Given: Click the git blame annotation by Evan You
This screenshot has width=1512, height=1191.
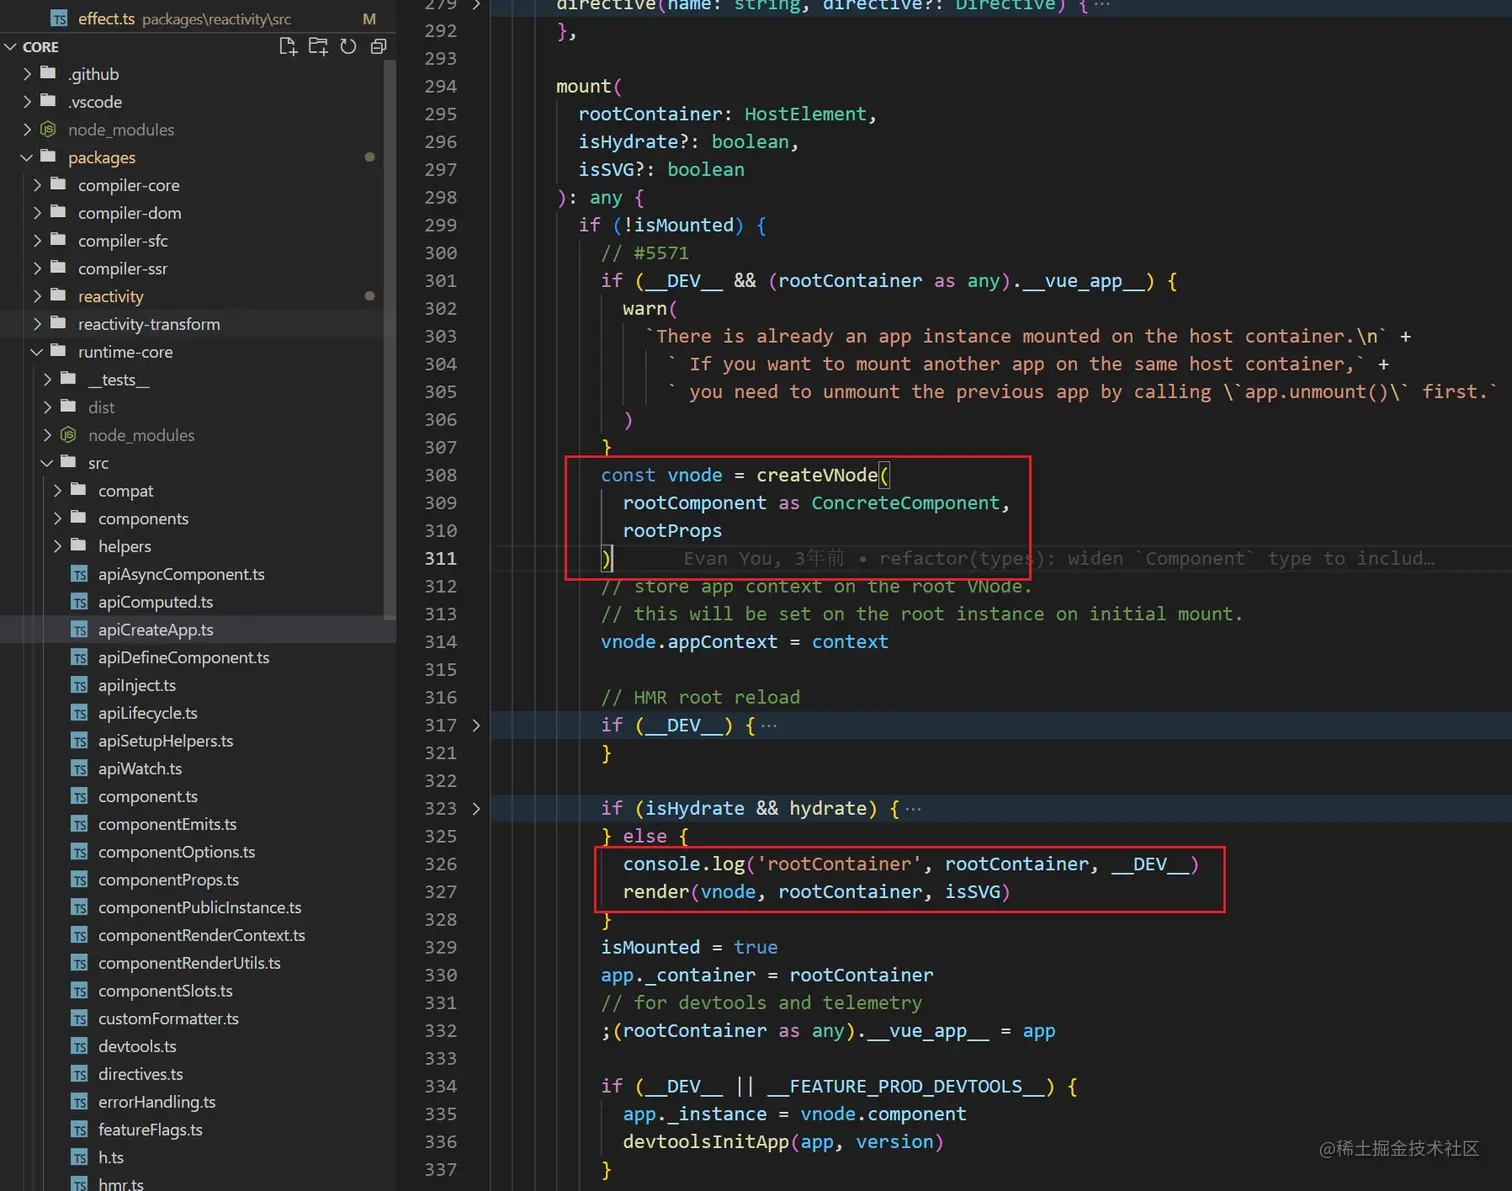Looking at the screenshot, I should coord(1059,558).
